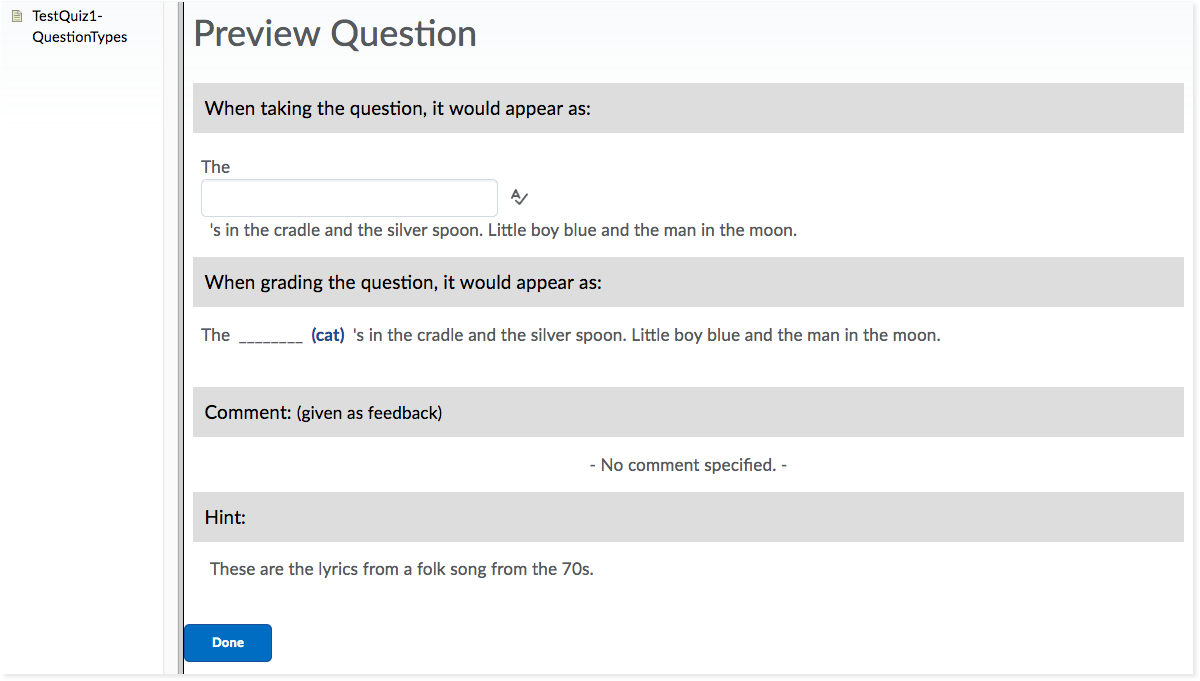The height and width of the screenshot is (681, 1200).
Task: Click the word "The" above the answer box
Action: [215, 167]
